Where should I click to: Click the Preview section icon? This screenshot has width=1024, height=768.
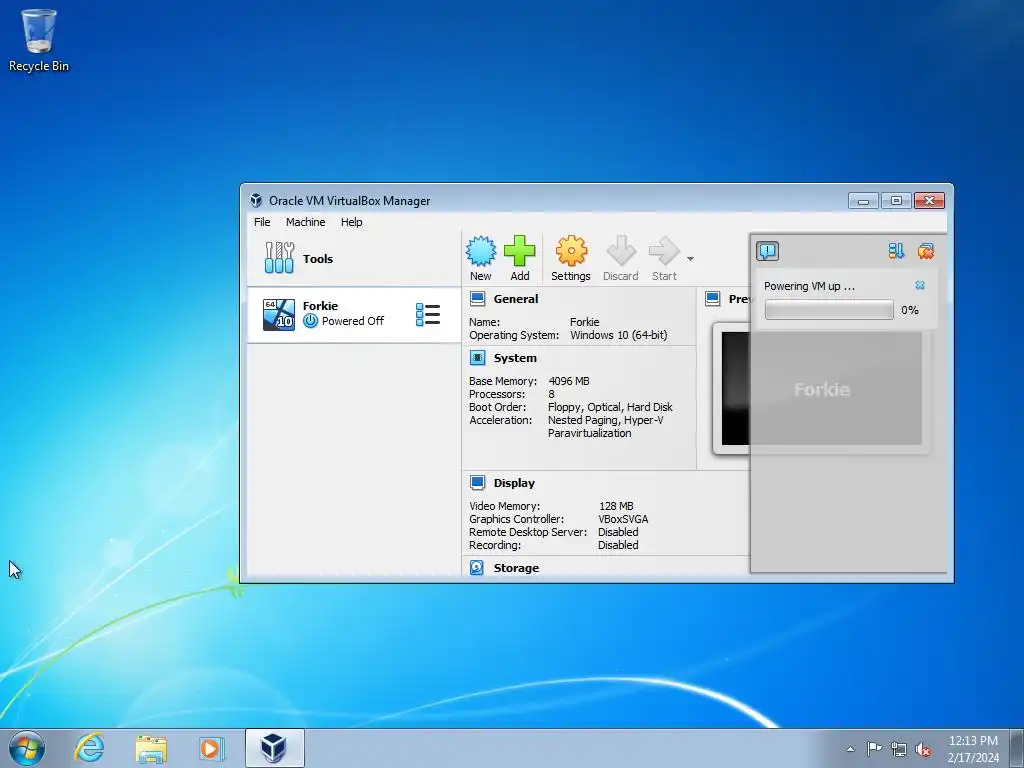pos(712,299)
